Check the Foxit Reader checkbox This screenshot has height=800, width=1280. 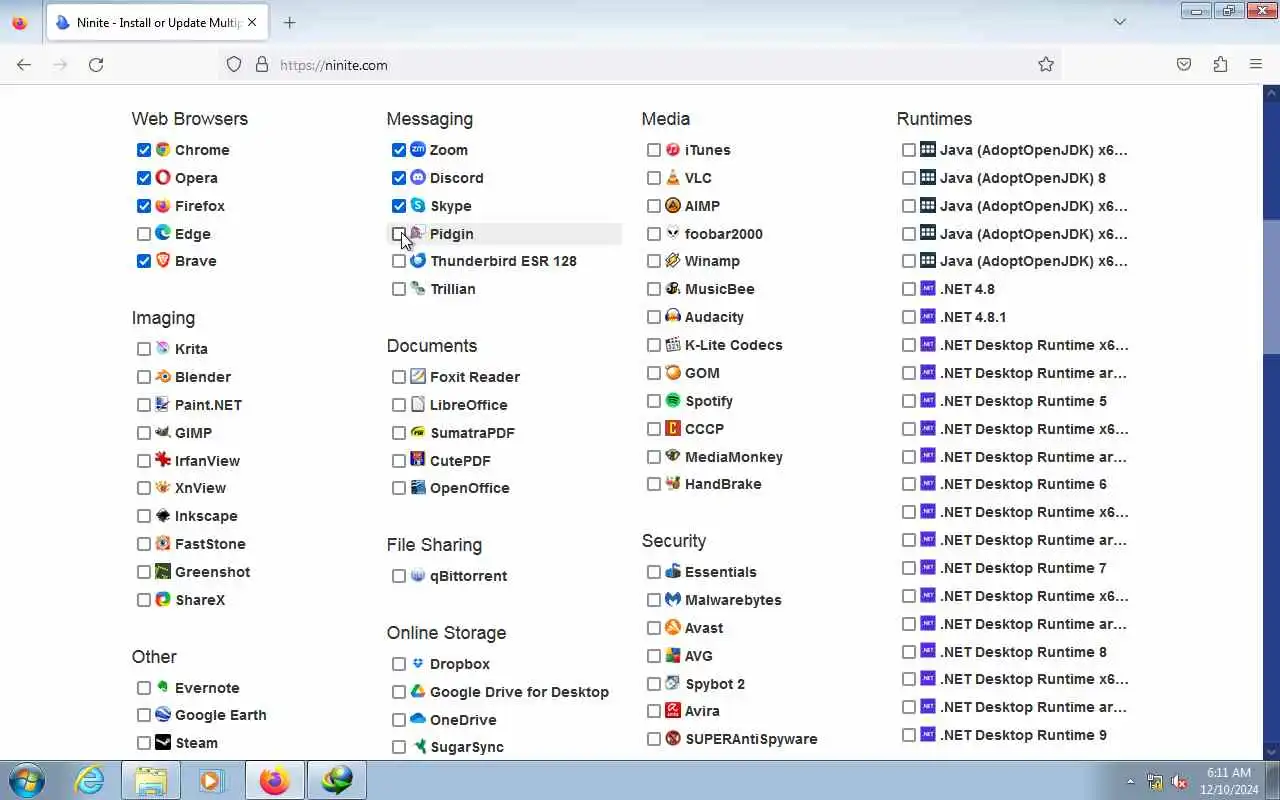[399, 377]
